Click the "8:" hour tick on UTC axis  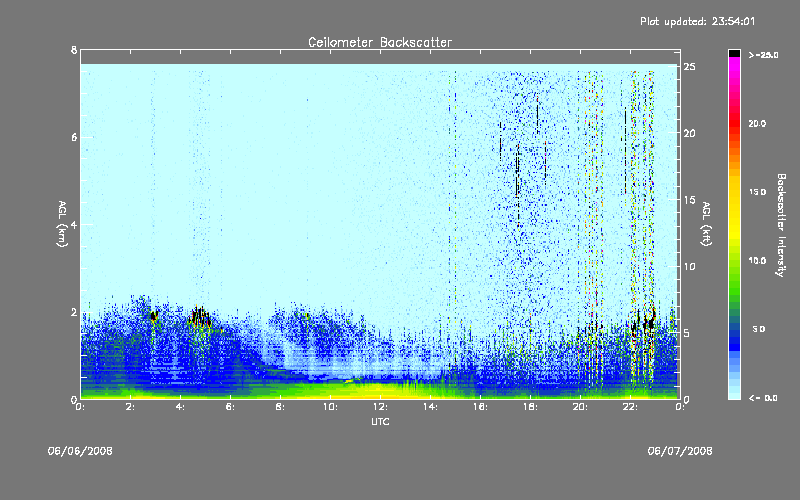coord(280,407)
